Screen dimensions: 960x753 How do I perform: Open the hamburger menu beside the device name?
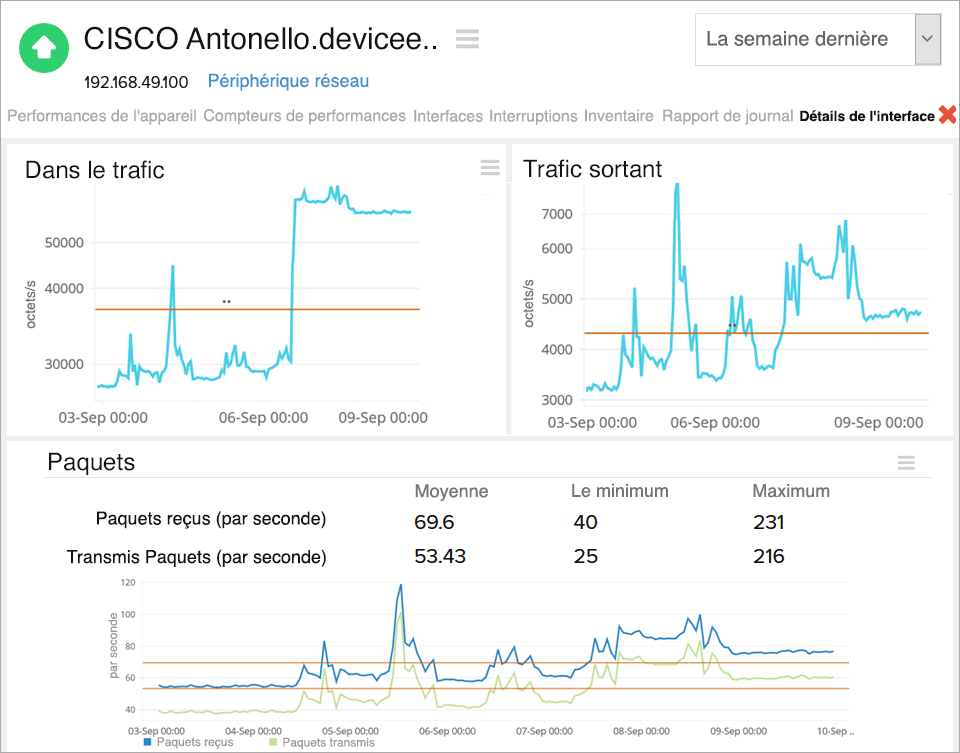coord(466,38)
